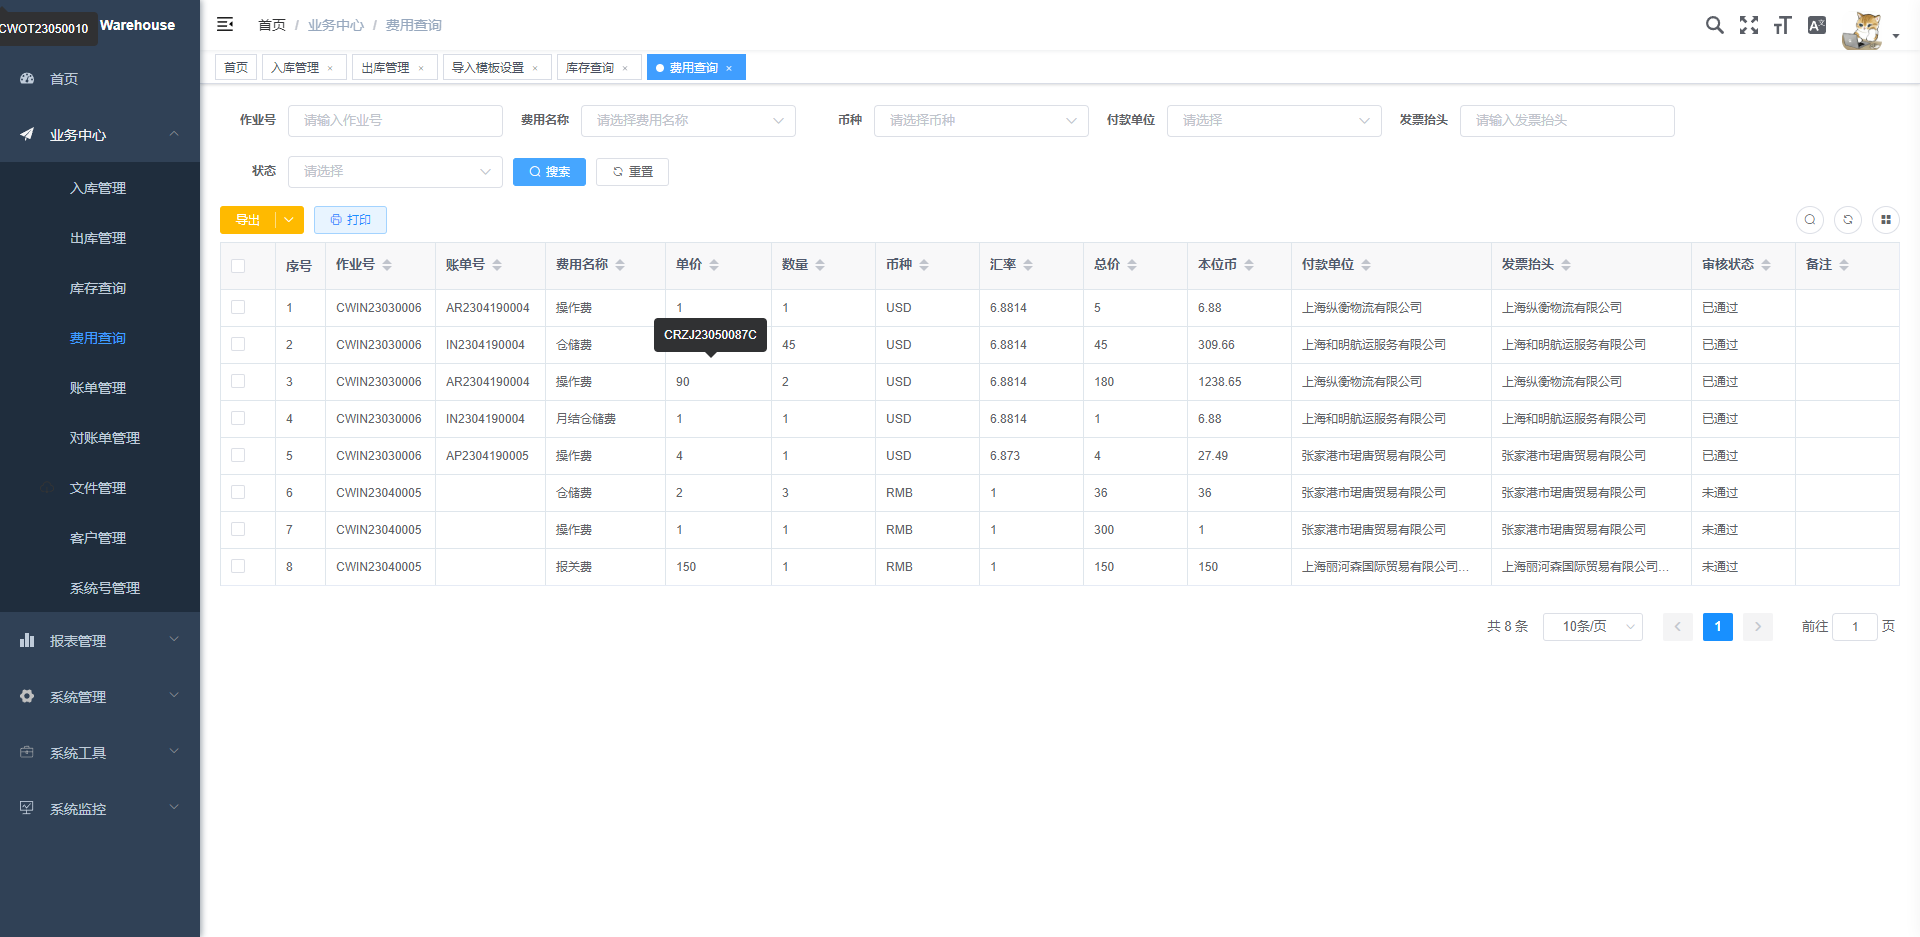Focus the 作业号 input field
Screen dimensions: 1920x937
[395, 120]
